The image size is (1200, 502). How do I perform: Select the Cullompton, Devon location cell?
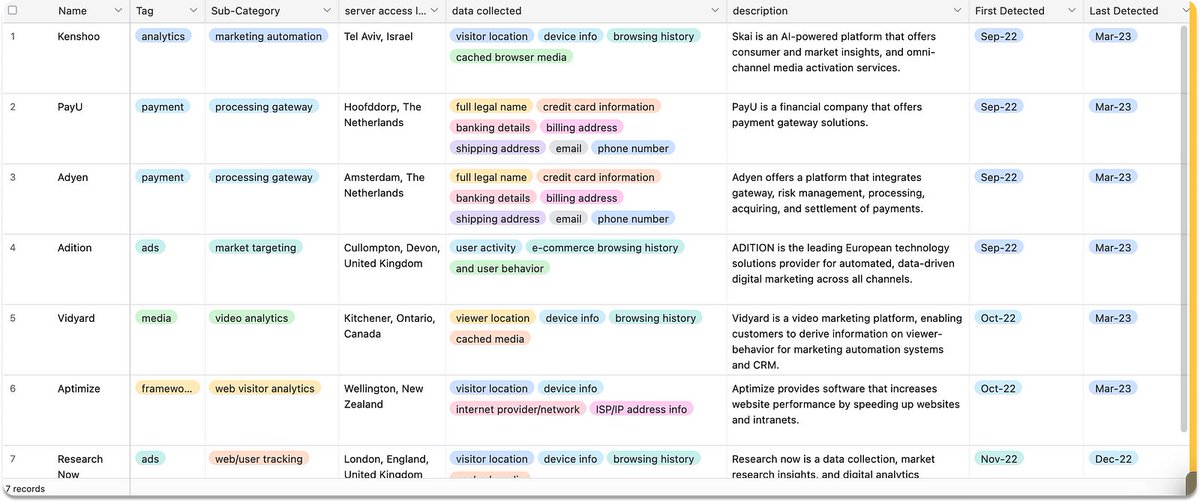[x=392, y=270]
